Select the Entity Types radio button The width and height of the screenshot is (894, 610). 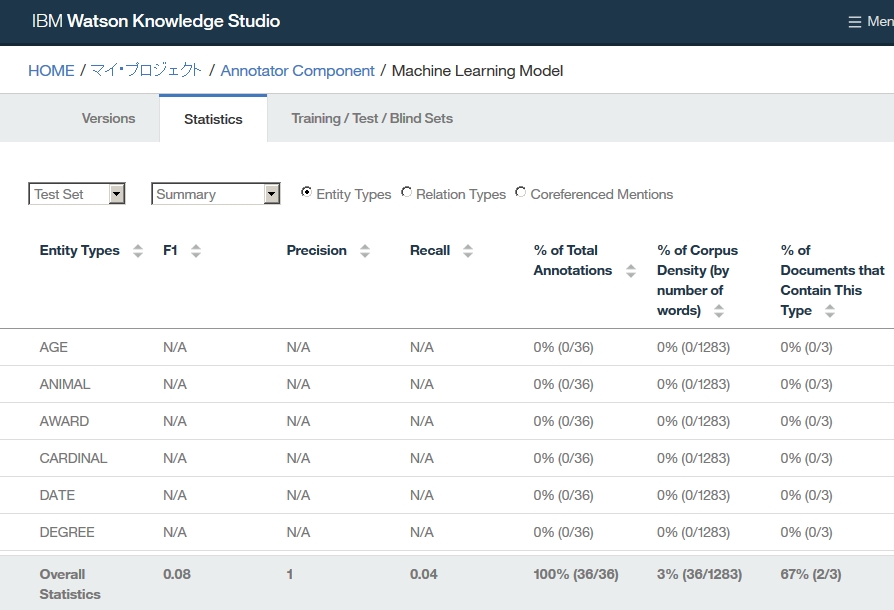[x=307, y=193]
